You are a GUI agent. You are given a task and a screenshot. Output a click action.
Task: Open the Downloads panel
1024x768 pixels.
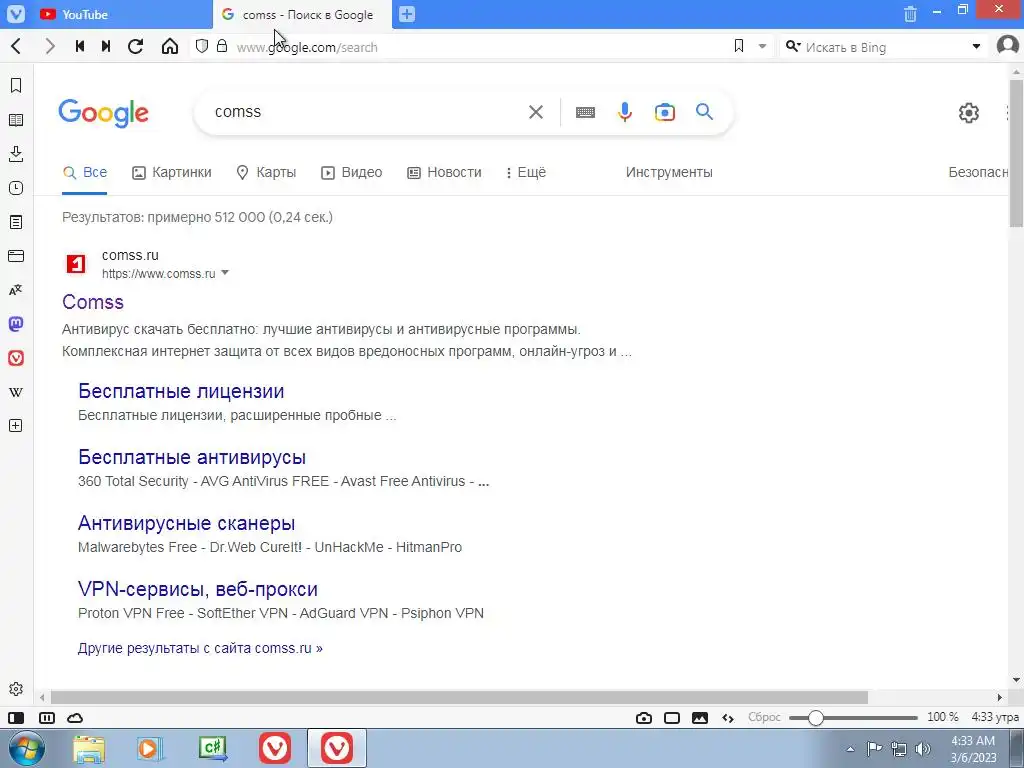coord(16,153)
